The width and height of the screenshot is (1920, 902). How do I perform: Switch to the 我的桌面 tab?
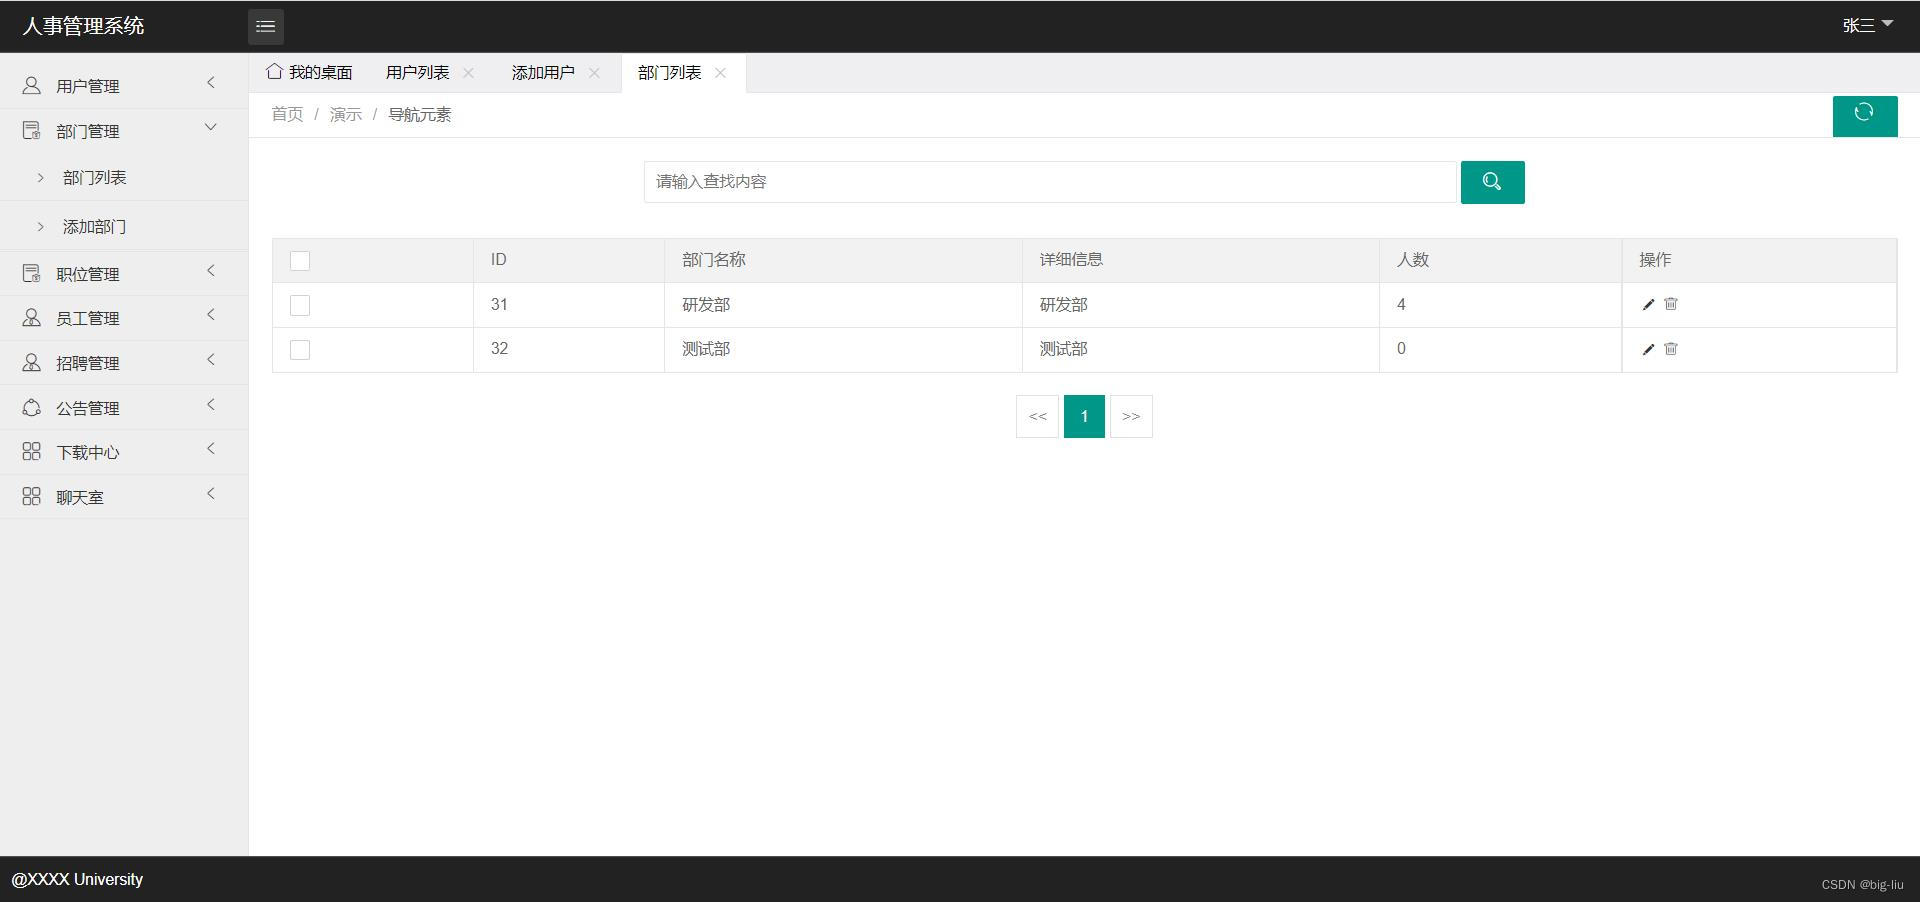[x=310, y=73]
